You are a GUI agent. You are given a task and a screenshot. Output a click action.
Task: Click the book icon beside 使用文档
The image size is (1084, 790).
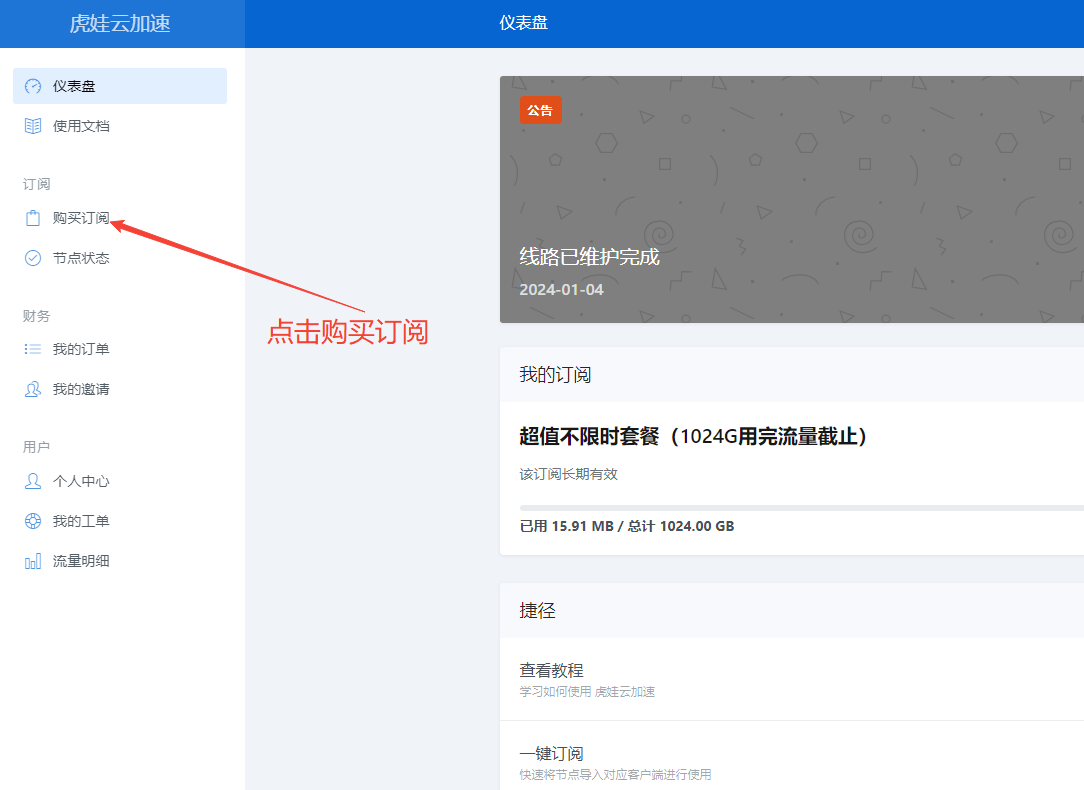[33, 126]
